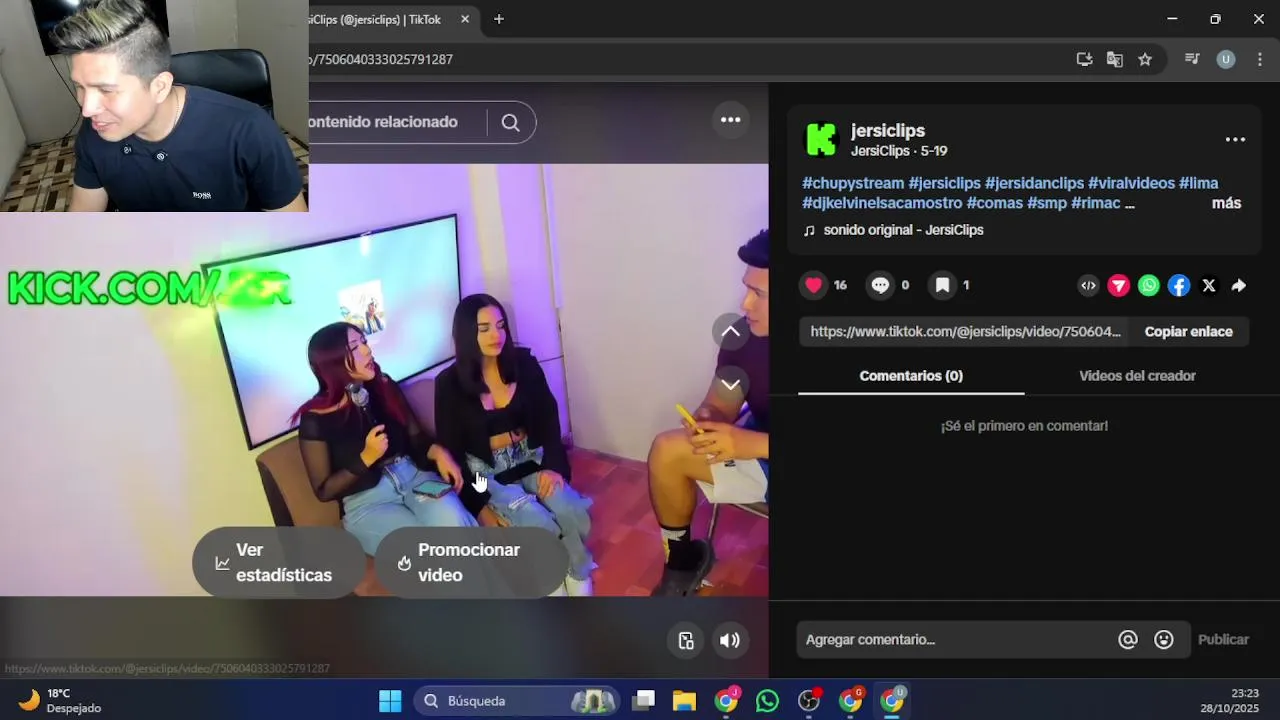This screenshot has height=720, width=1280.
Task: Open the #rimac hashtag
Action: coord(1096,203)
